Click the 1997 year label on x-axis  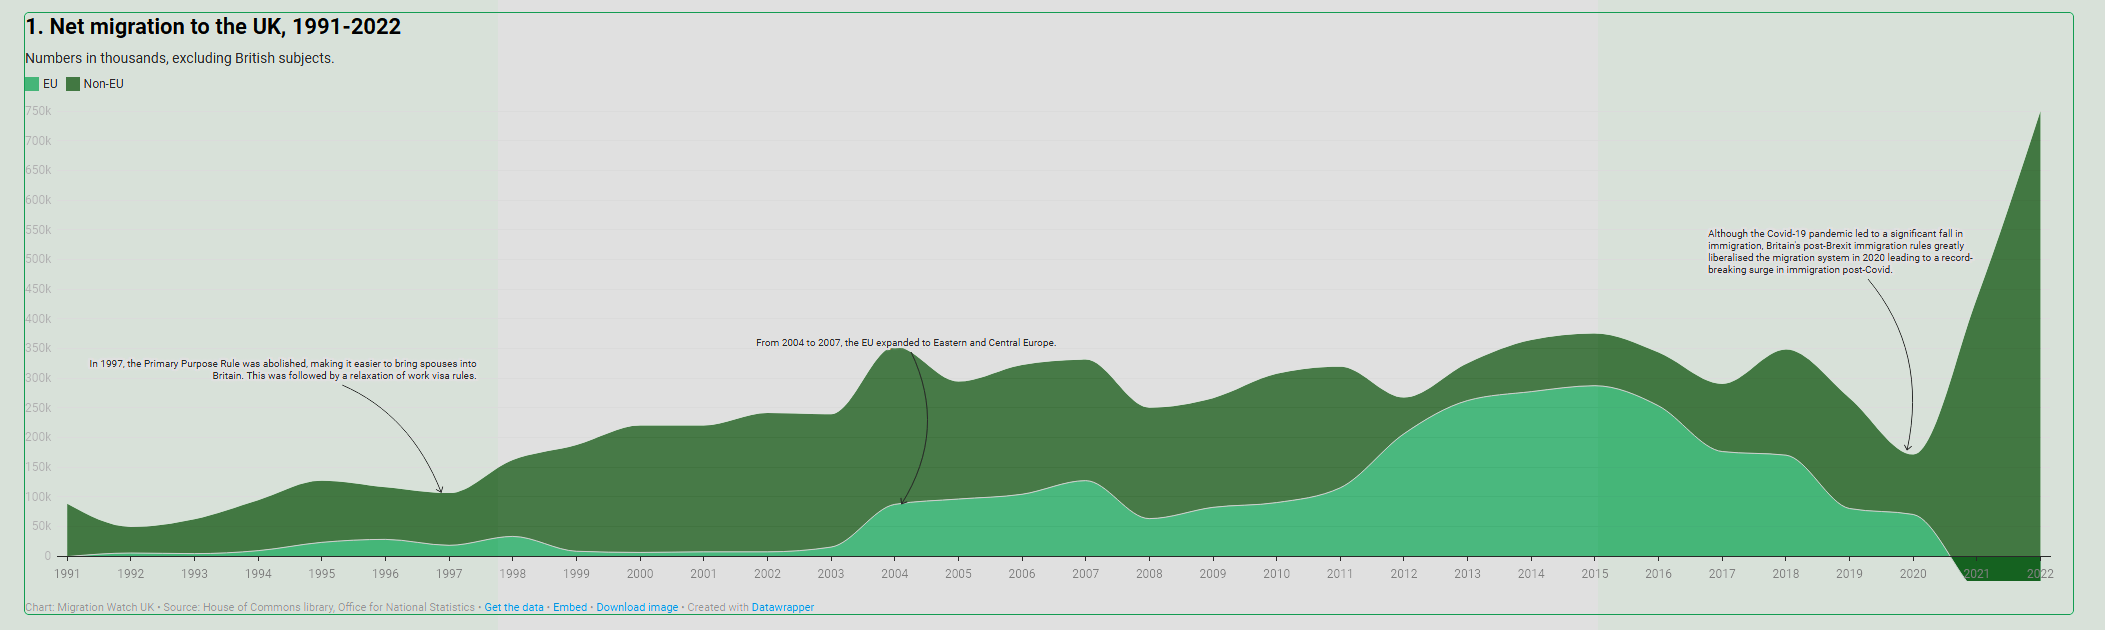coord(449,574)
